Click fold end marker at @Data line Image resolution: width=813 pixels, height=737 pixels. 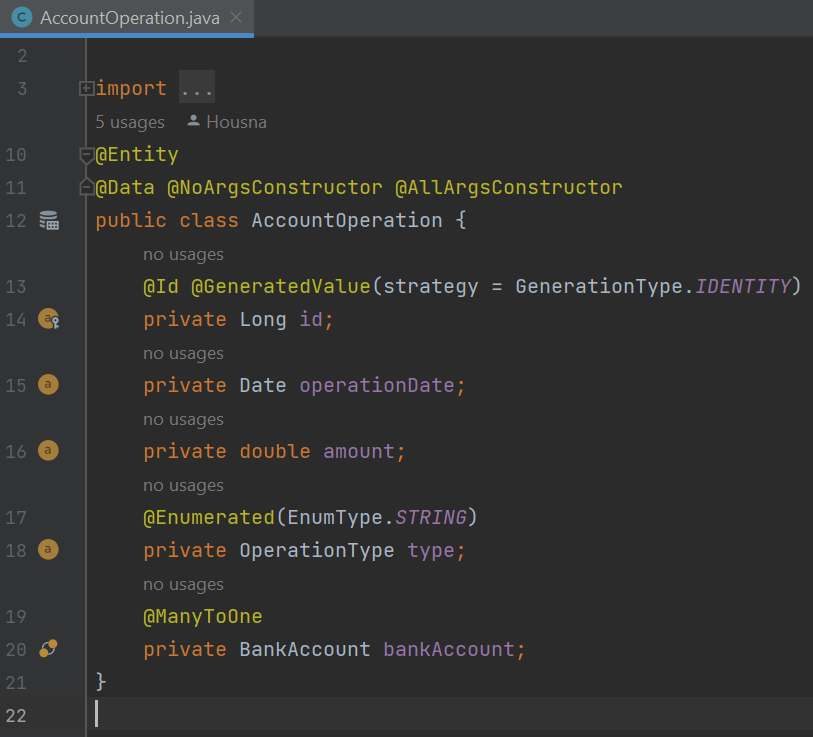[86, 187]
